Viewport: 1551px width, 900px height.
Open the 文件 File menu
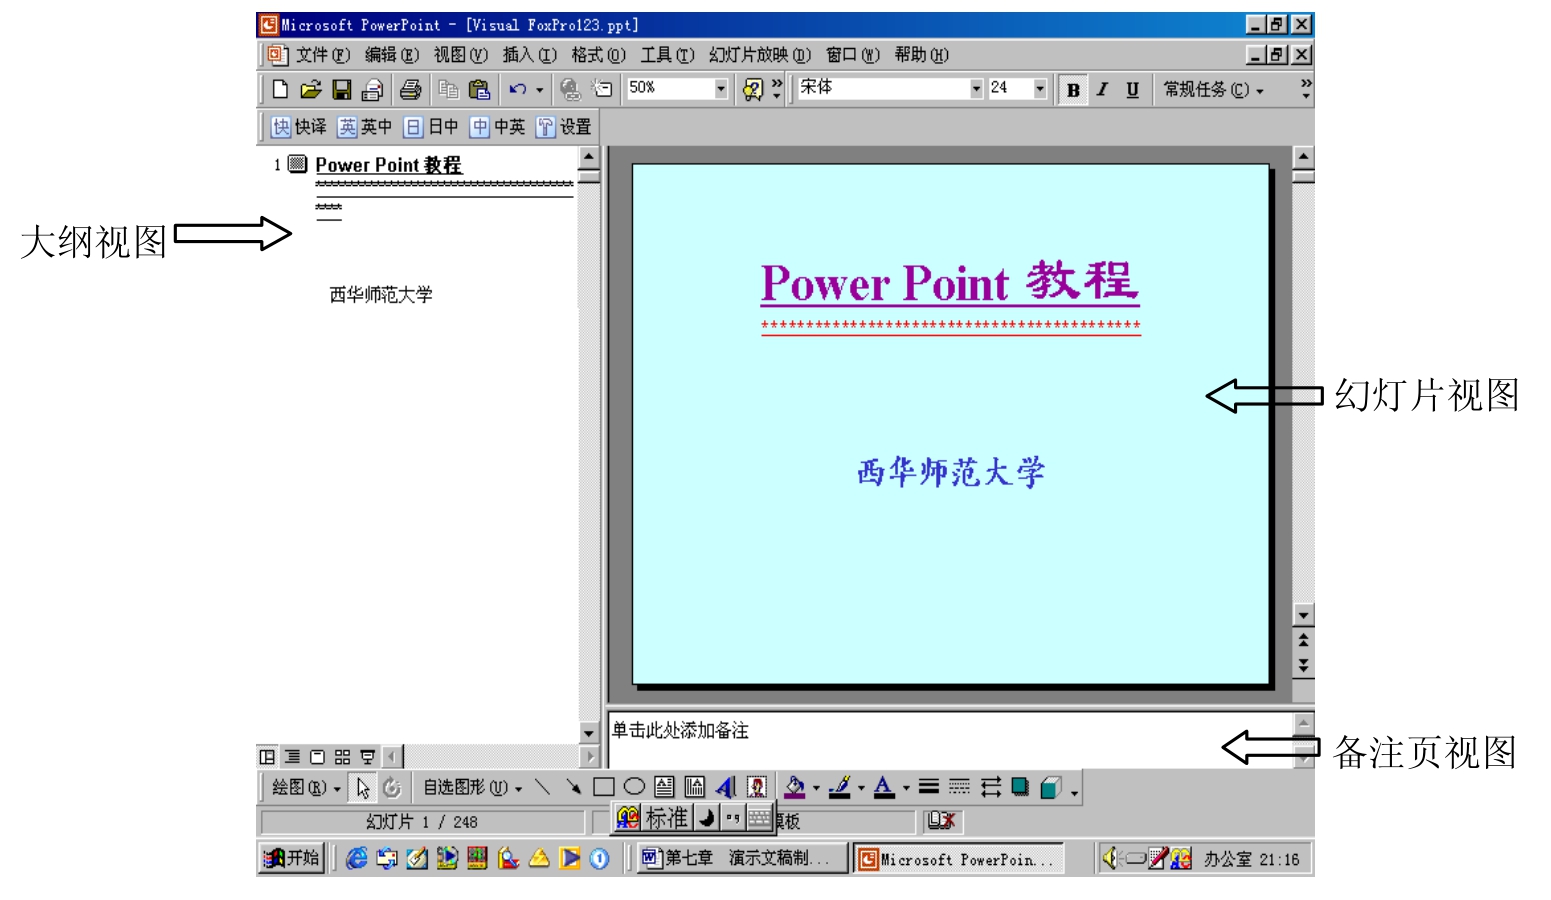323,55
